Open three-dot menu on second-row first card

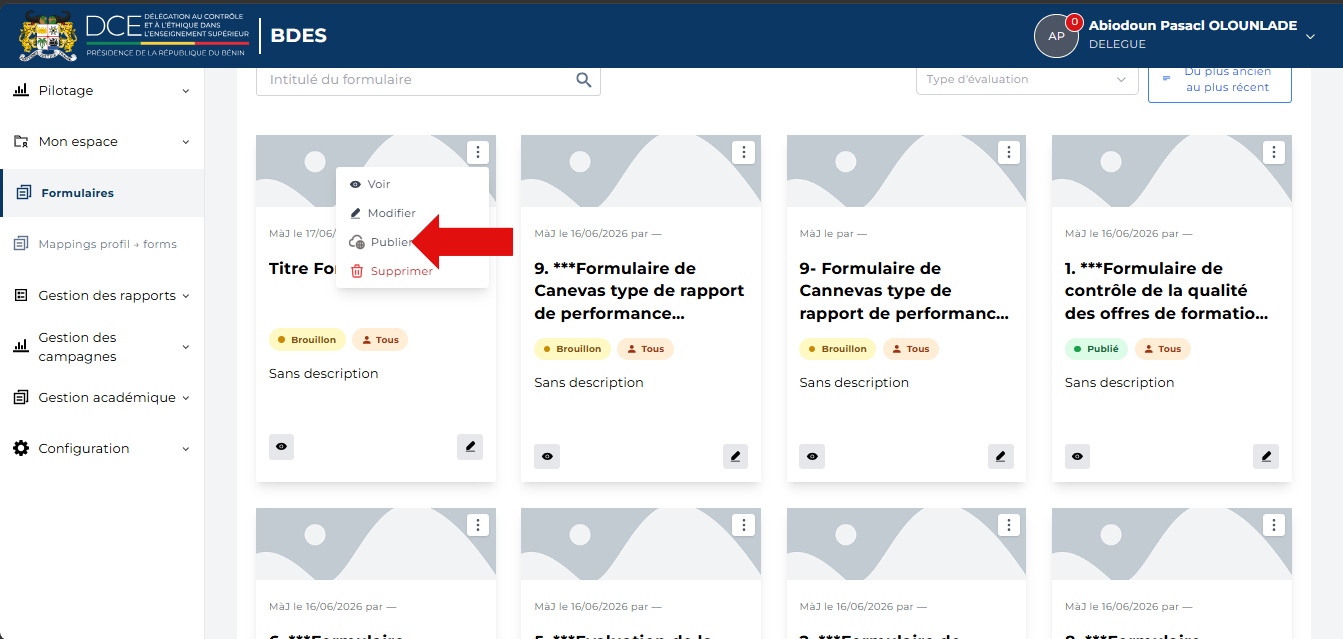pyautogui.click(x=478, y=525)
